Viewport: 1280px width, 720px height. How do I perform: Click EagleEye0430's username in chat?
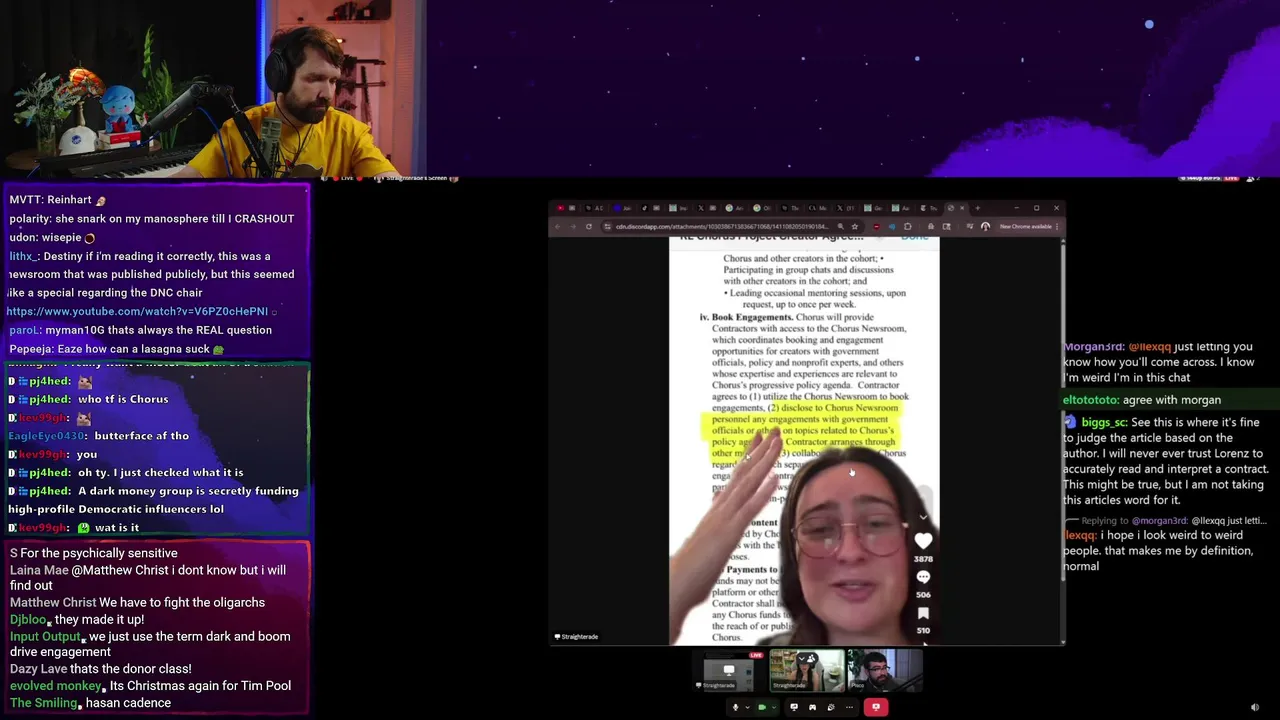[47, 436]
